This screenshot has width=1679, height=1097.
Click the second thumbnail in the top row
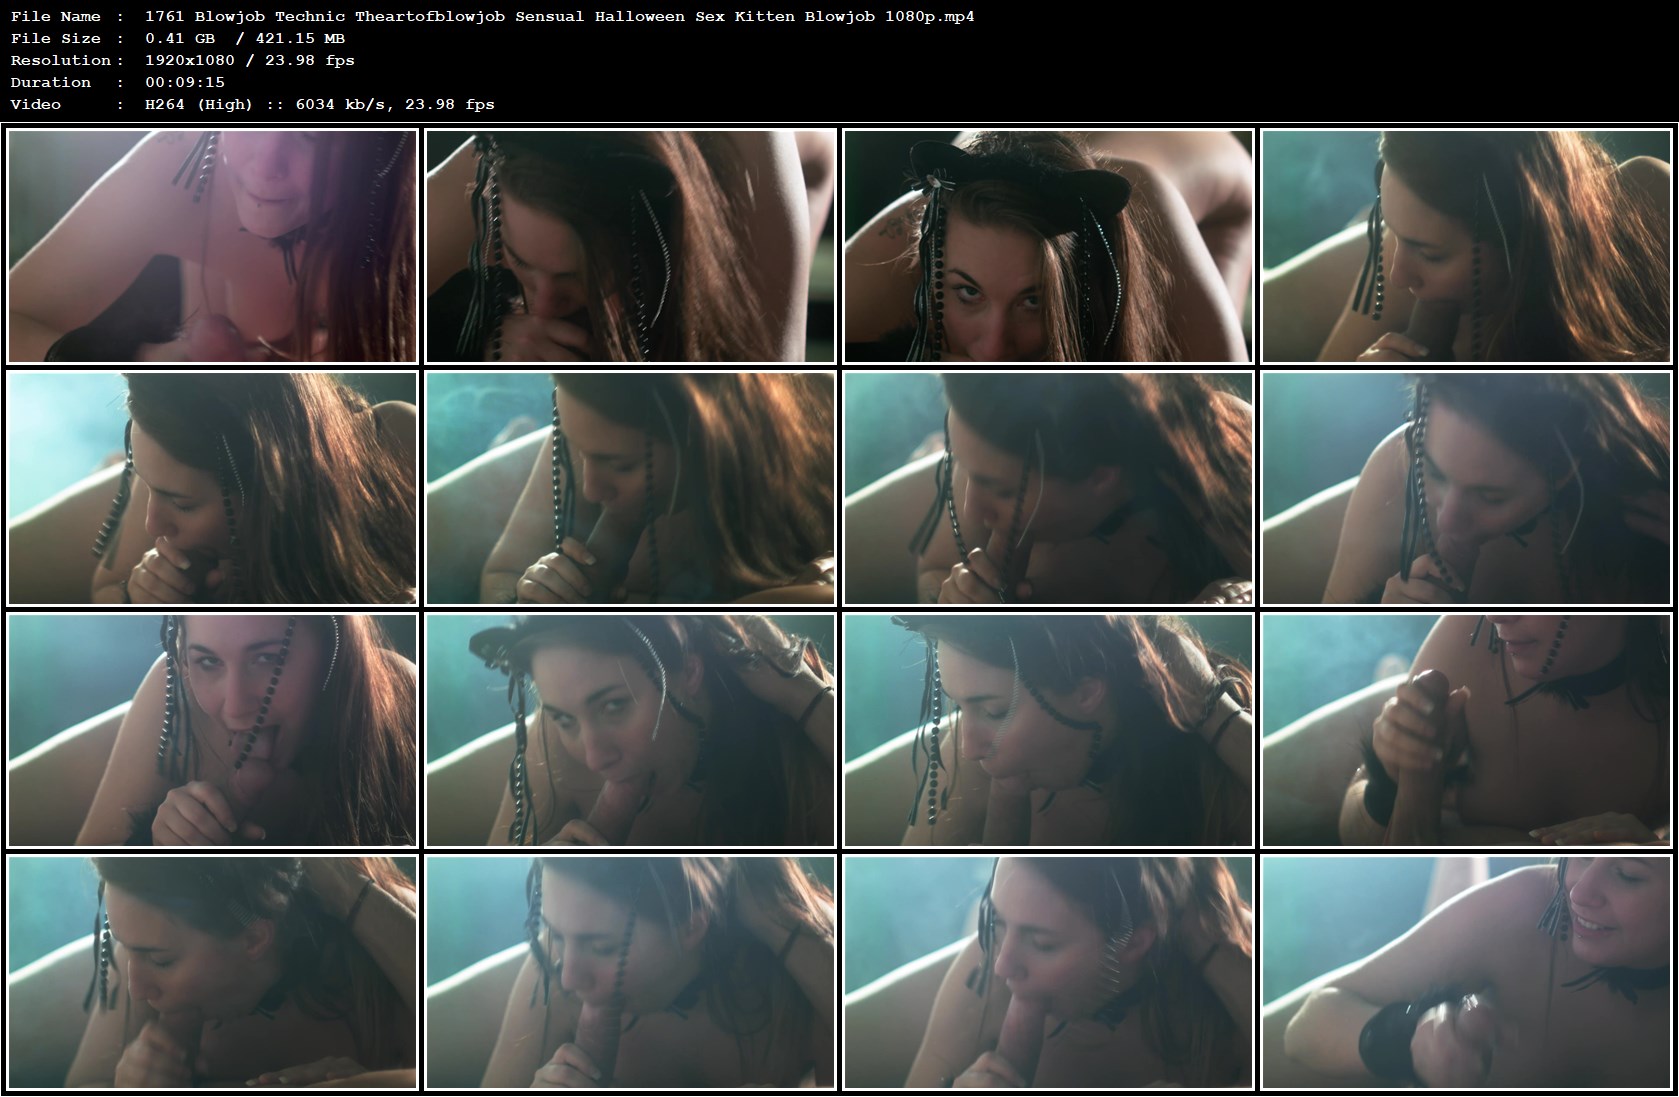pos(631,244)
